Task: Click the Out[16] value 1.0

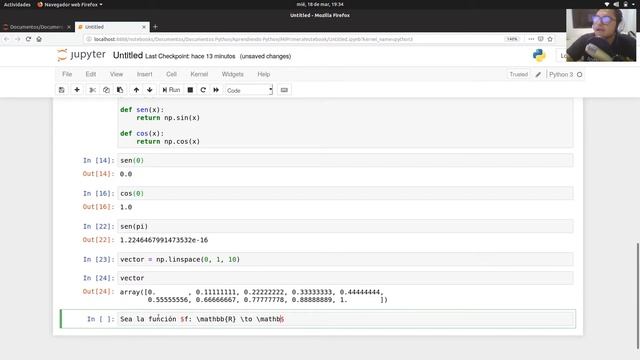Action: pos(126,207)
